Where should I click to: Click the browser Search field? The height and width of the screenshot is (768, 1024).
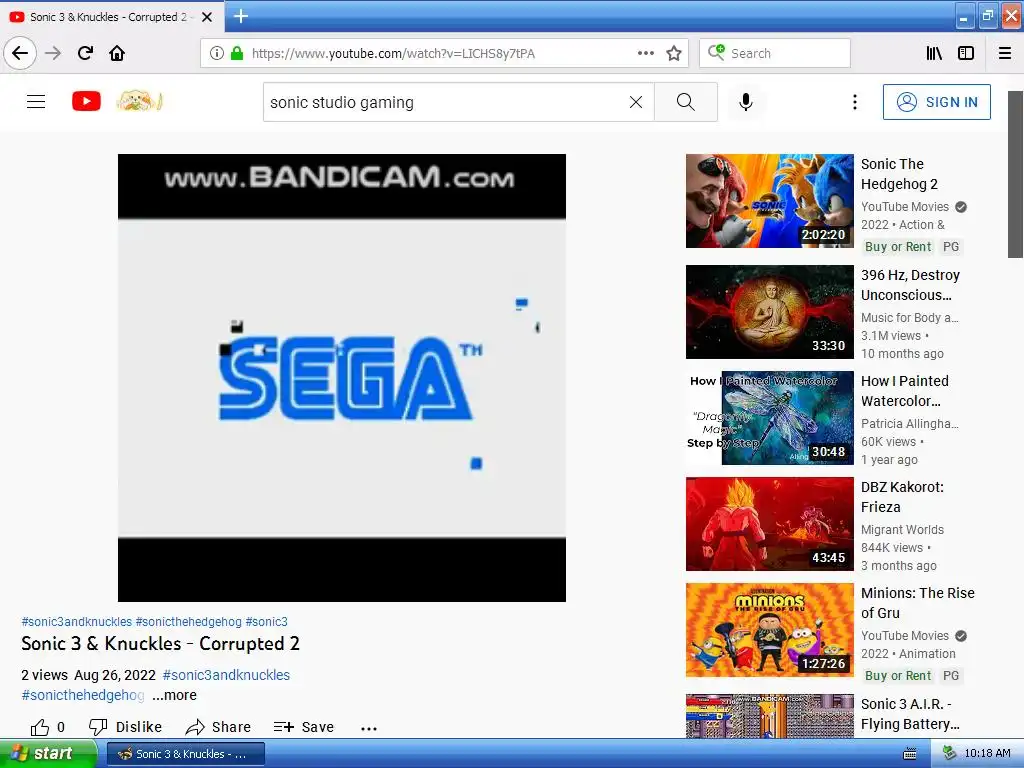click(x=775, y=53)
